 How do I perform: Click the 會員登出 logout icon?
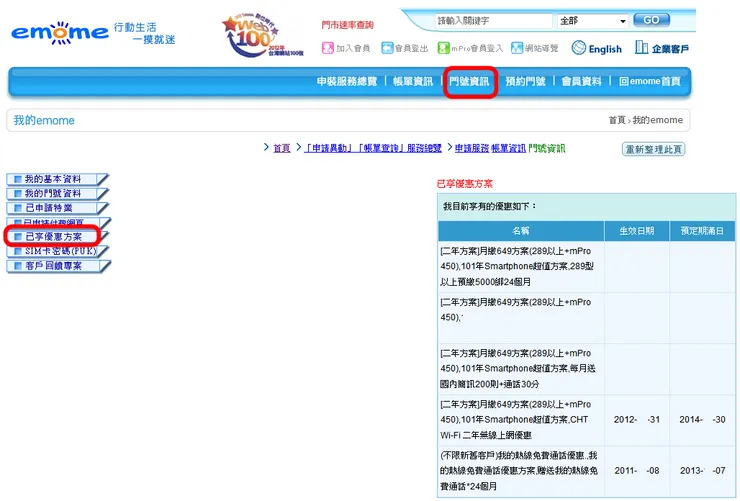coord(387,48)
